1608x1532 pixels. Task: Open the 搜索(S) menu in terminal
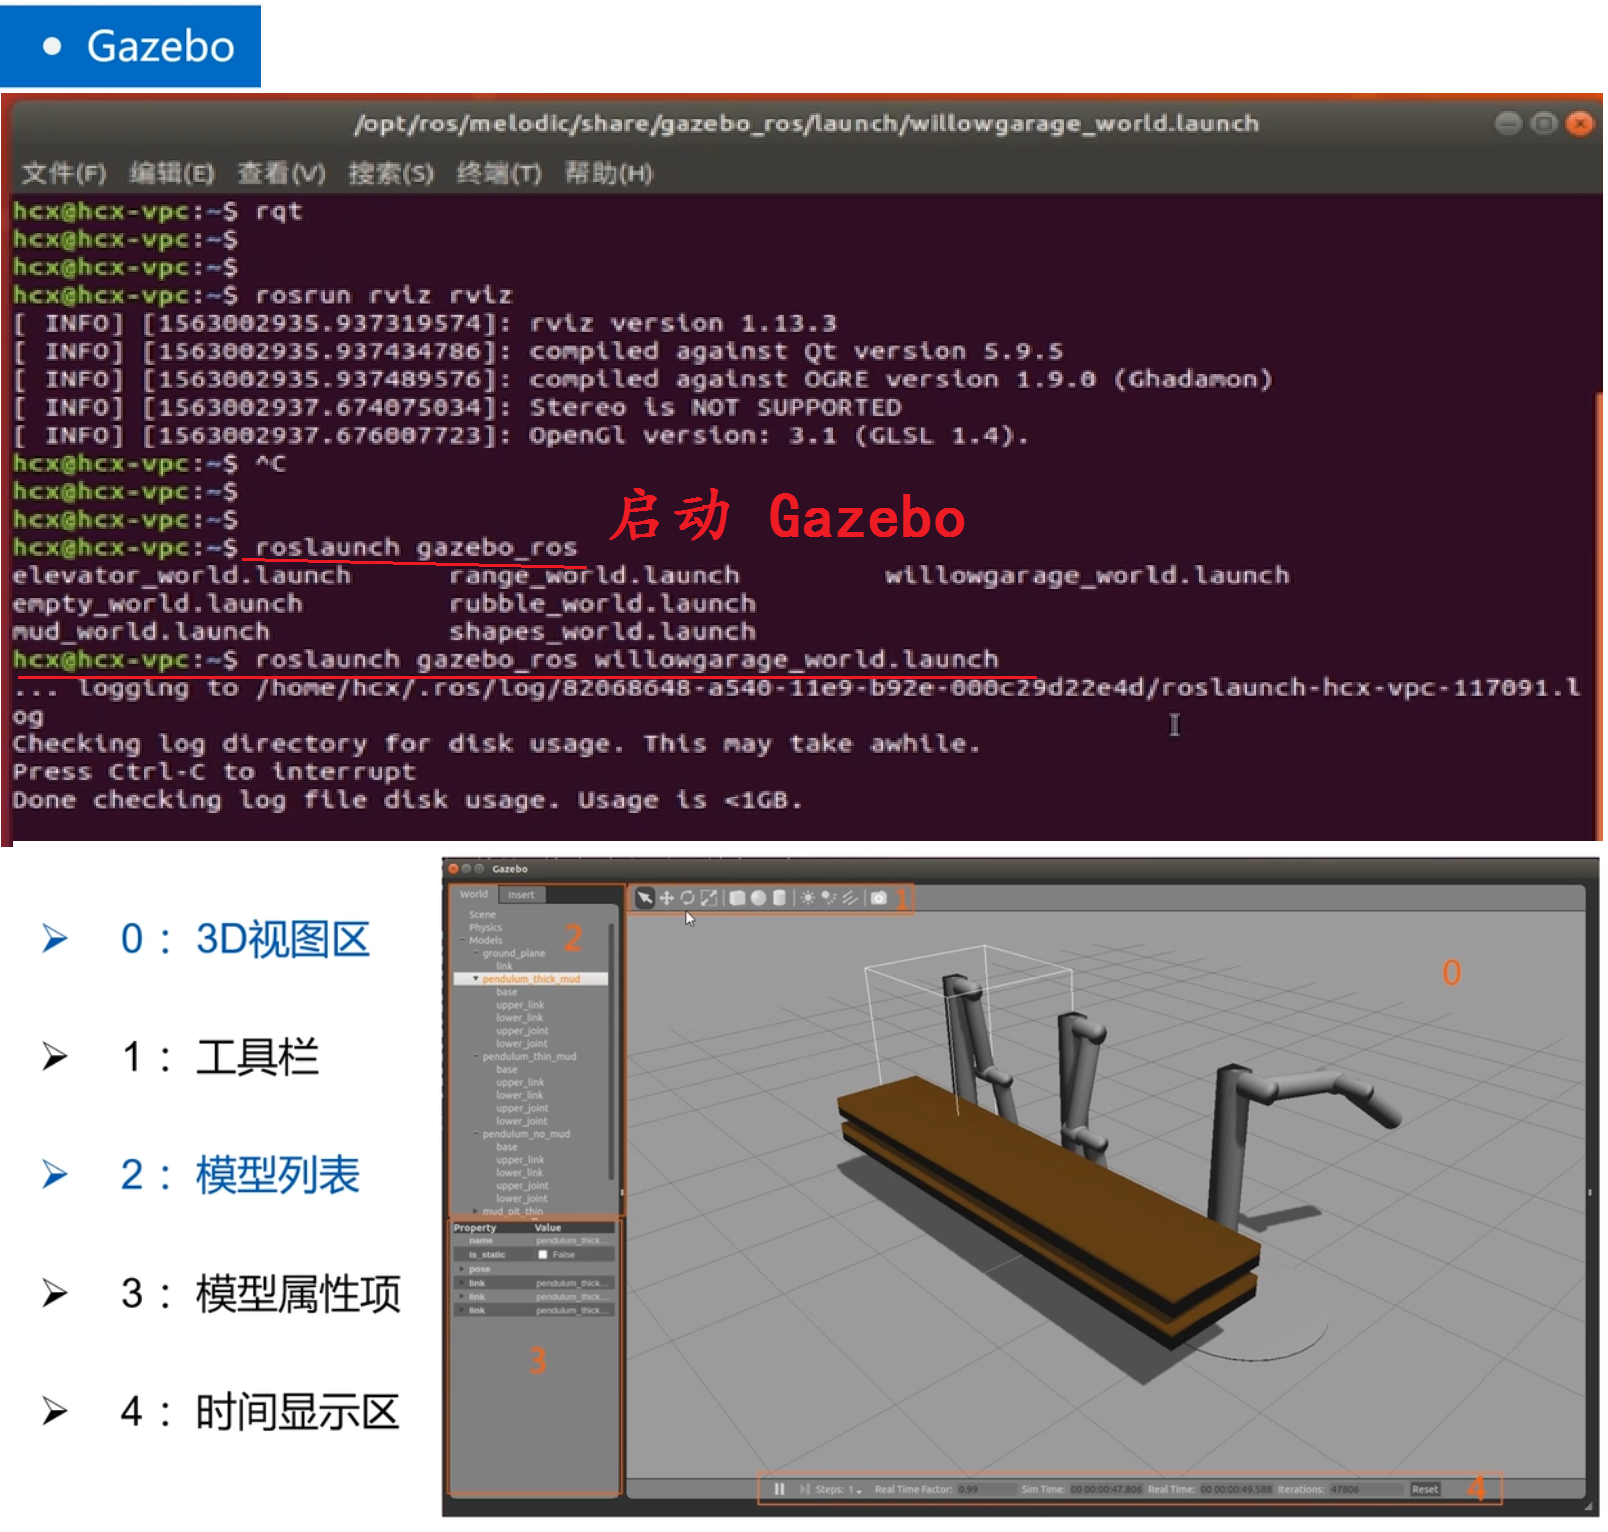[x=391, y=174]
